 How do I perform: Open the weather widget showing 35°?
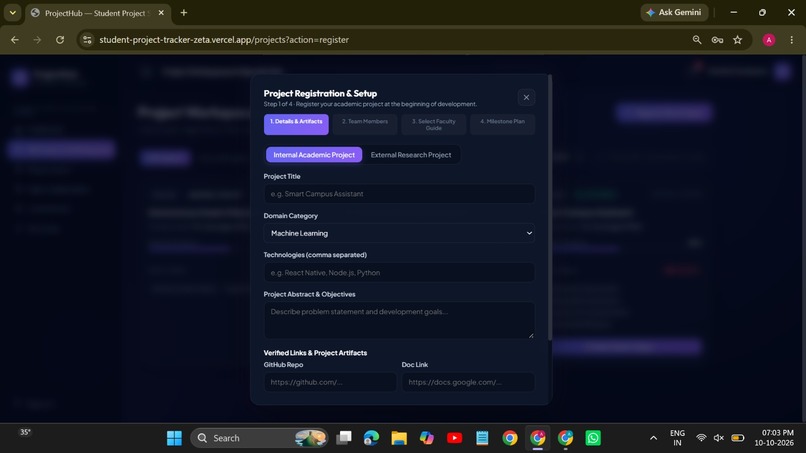(x=25, y=432)
